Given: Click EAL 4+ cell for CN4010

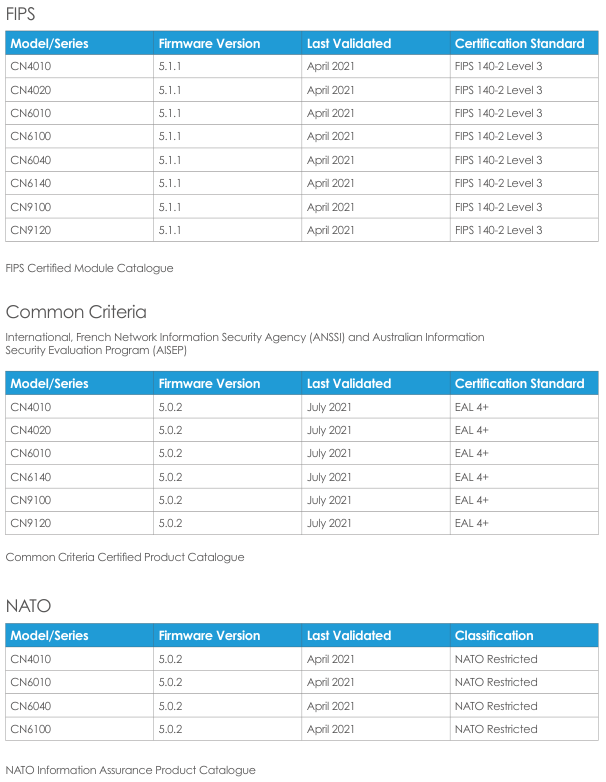Looking at the screenshot, I should 524,407.
